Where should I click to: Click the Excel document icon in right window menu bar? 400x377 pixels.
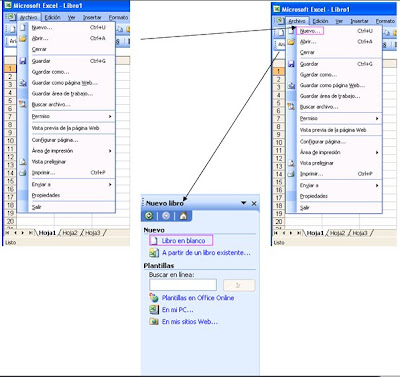(x=279, y=21)
